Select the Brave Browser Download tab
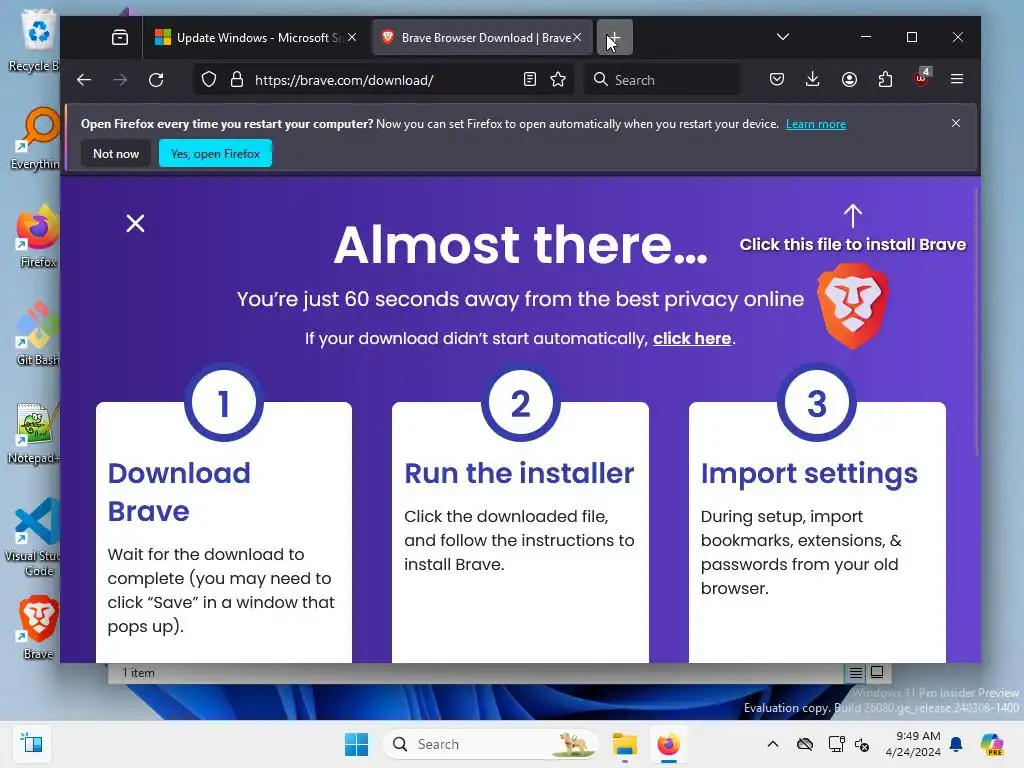1024x768 pixels. coord(482,37)
